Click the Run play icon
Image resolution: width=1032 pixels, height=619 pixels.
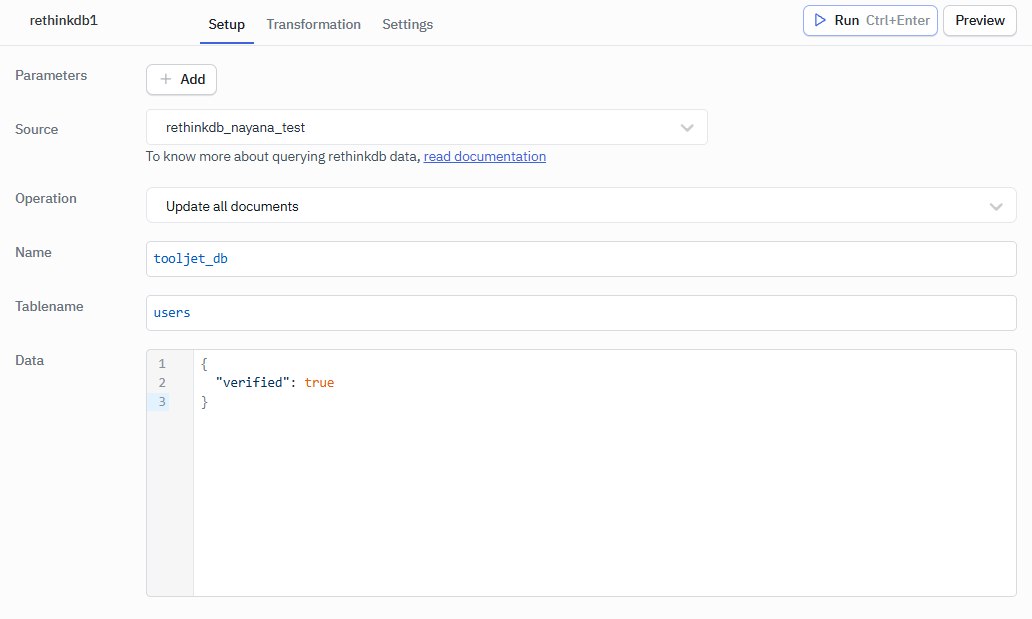point(820,20)
